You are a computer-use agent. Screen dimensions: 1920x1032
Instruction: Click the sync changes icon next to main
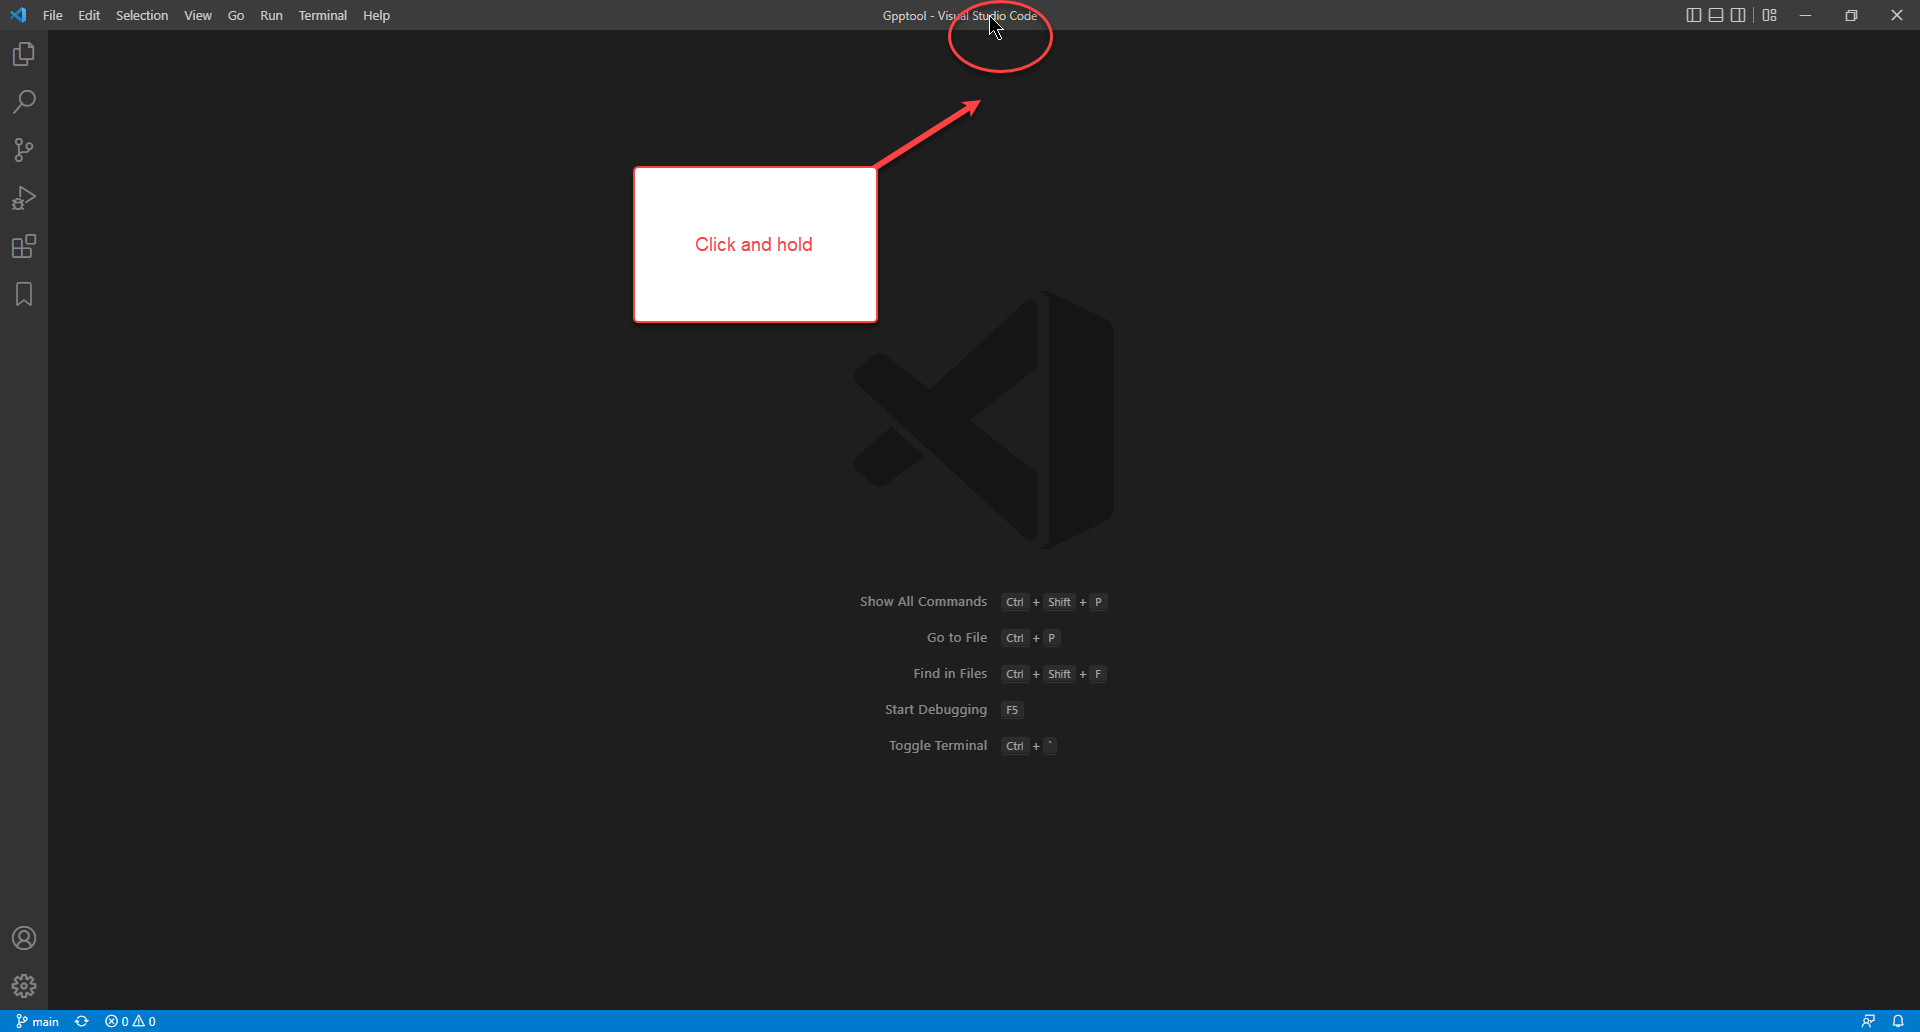point(81,1021)
